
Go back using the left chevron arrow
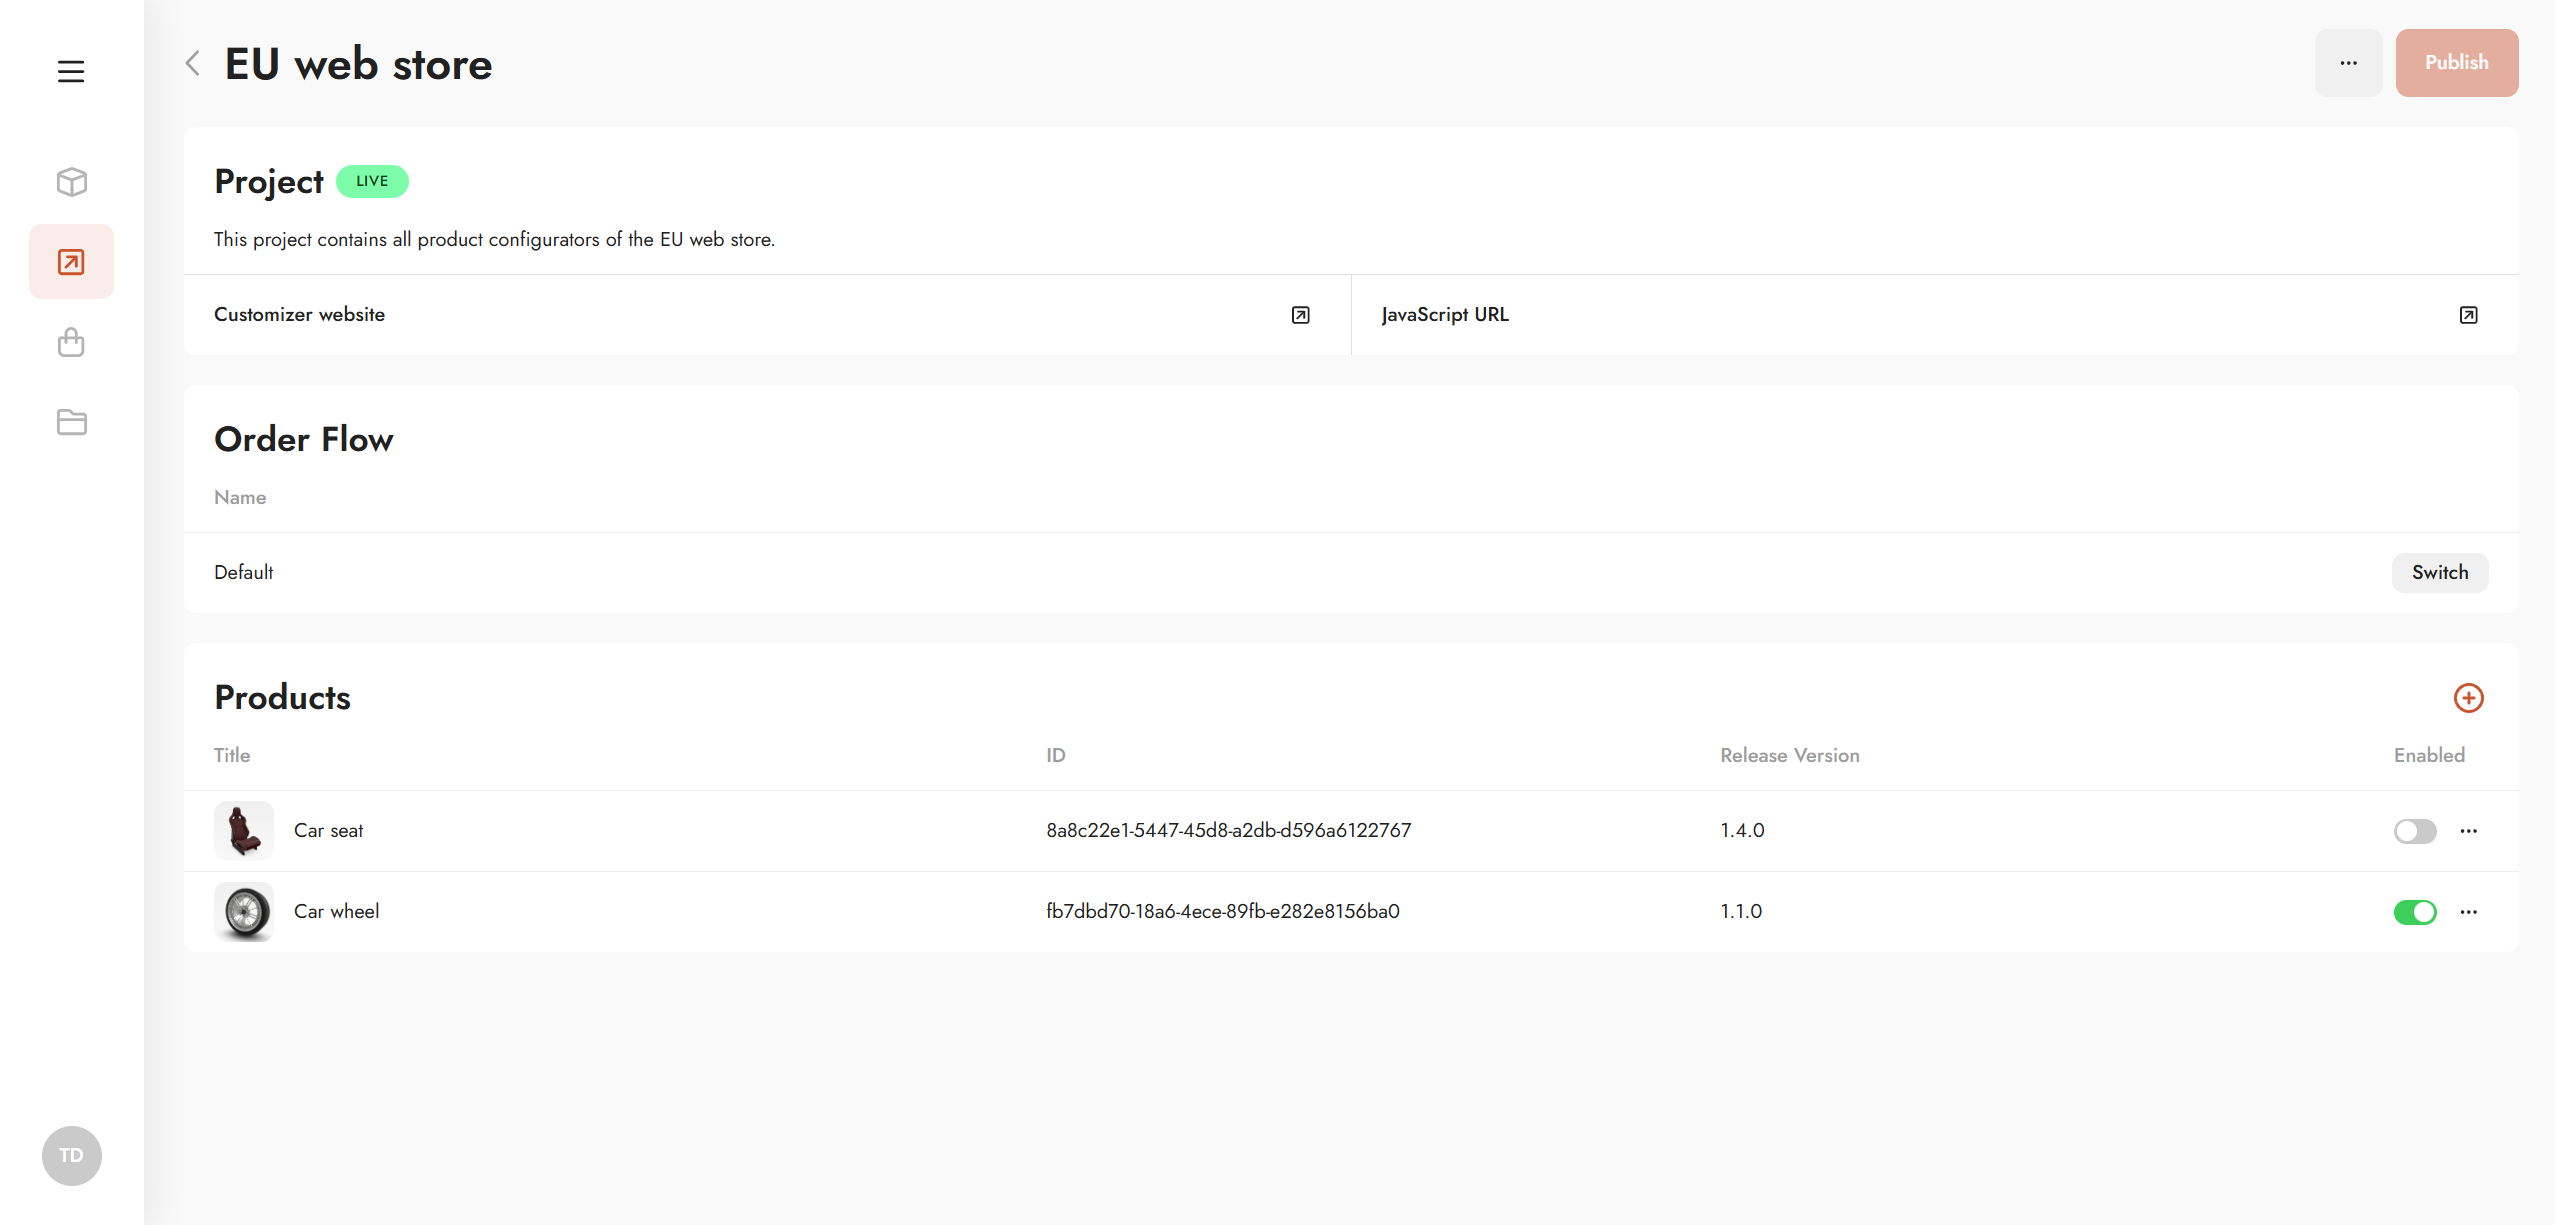point(193,64)
